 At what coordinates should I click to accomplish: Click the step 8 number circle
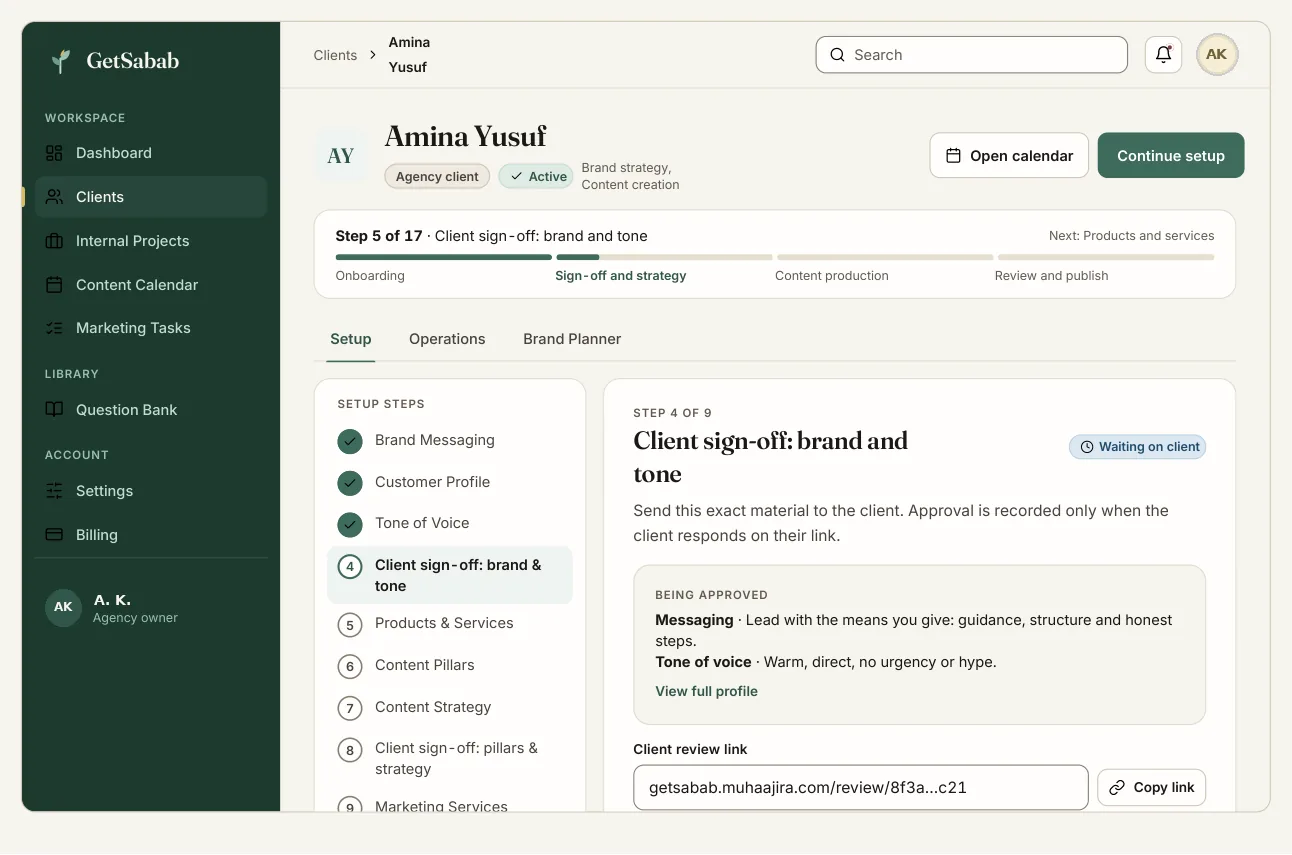pyautogui.click(x=349, y=750)
